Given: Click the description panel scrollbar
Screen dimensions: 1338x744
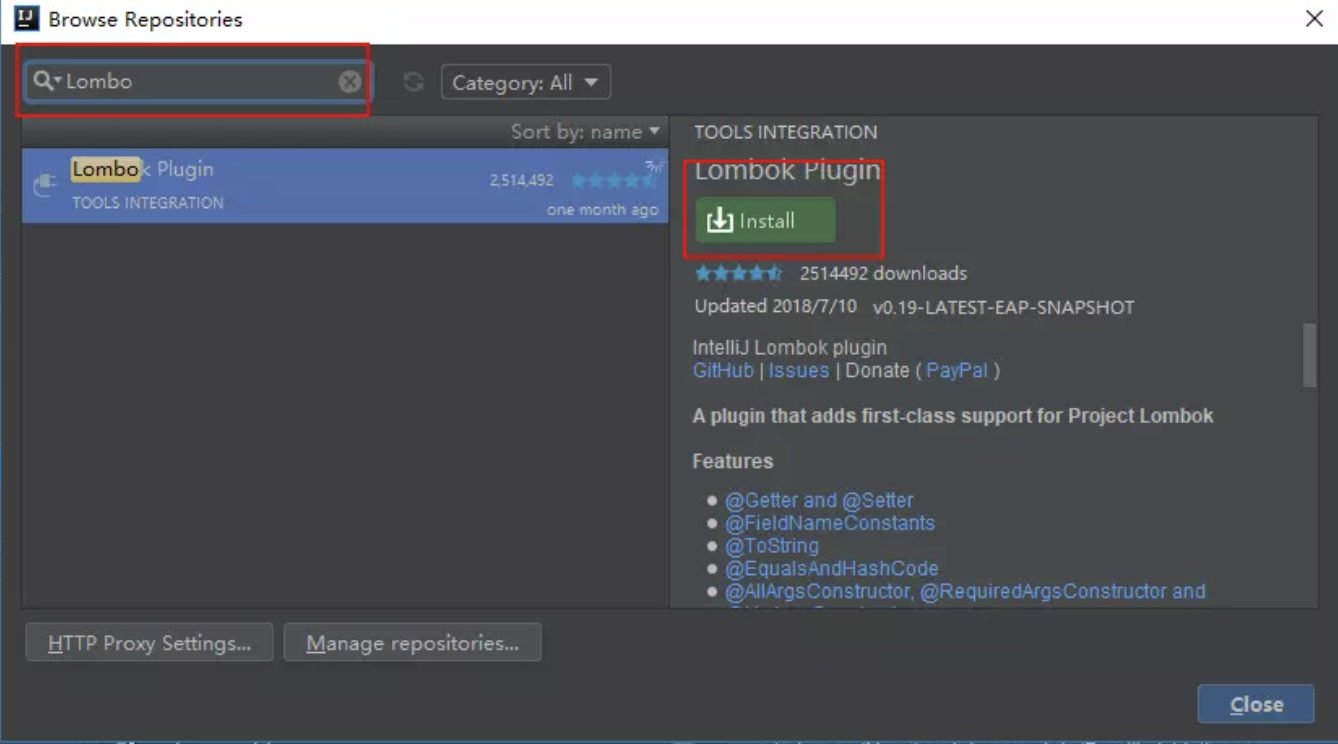Looking at the screenshot, I should tap(1309, 355).
